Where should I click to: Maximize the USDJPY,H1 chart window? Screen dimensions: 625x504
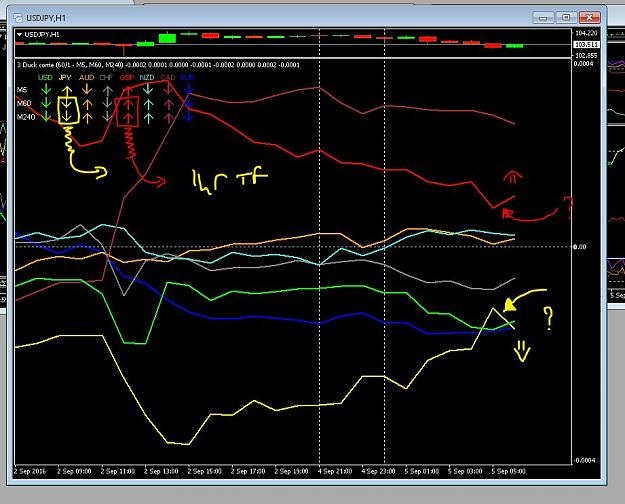tap(566, 18)
